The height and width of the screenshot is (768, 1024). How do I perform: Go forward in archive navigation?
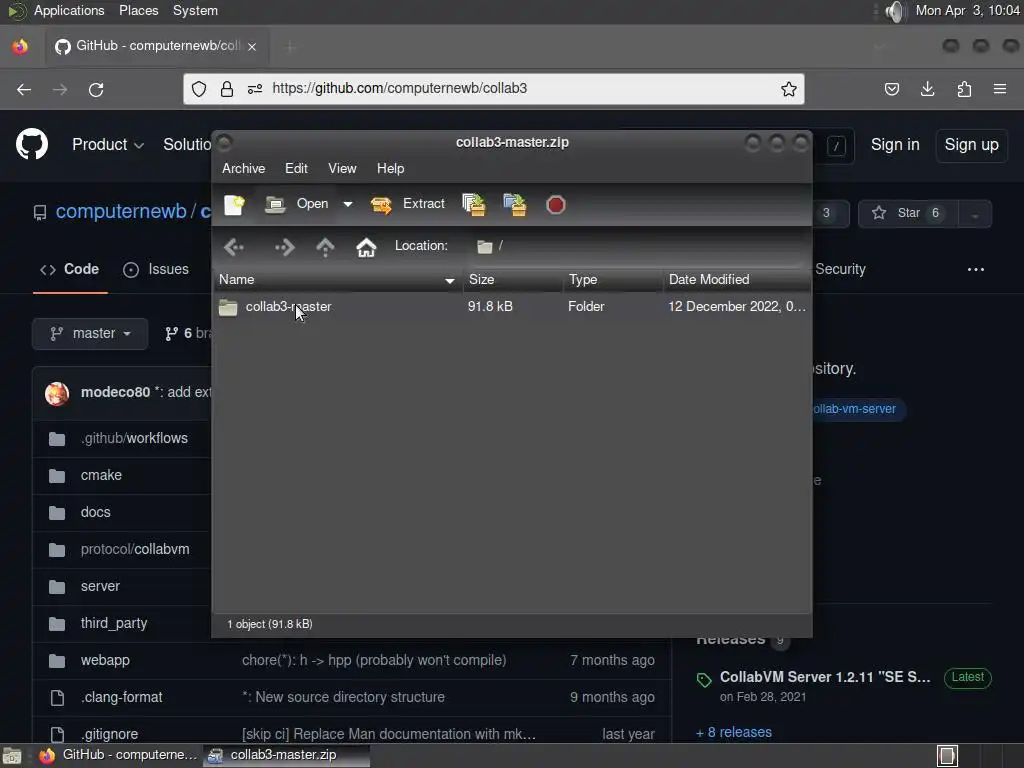click(285, 247)
